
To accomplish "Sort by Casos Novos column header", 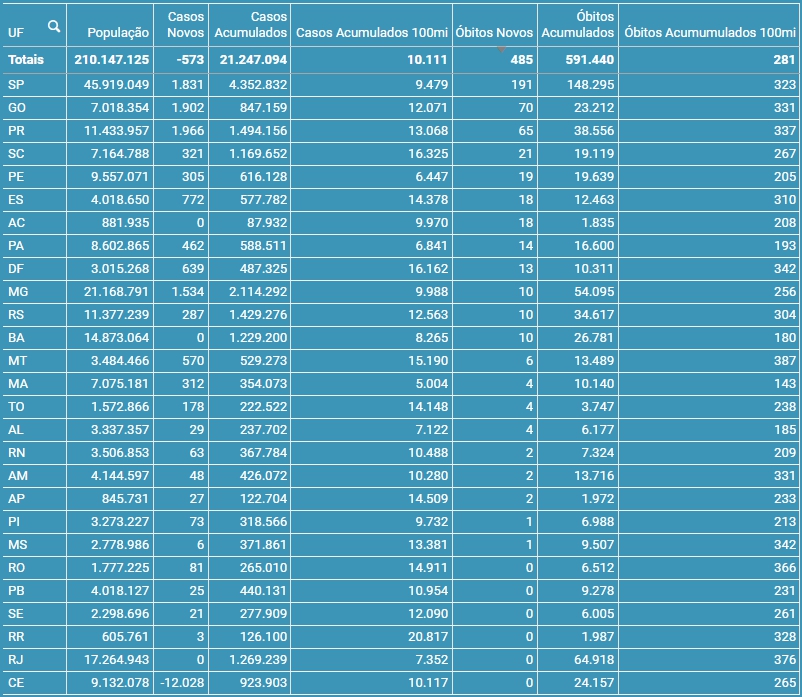I will point(185,25).
